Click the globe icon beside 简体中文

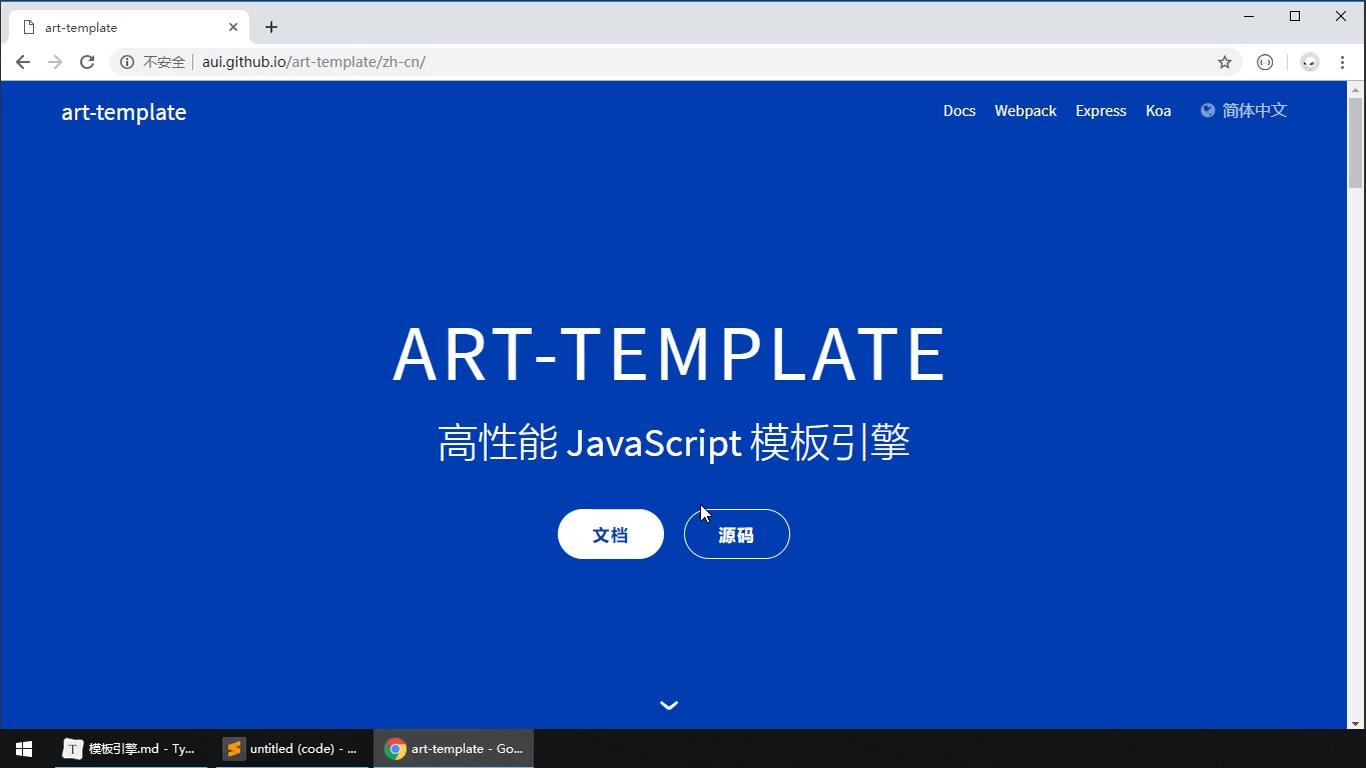tap(1208, 111)
